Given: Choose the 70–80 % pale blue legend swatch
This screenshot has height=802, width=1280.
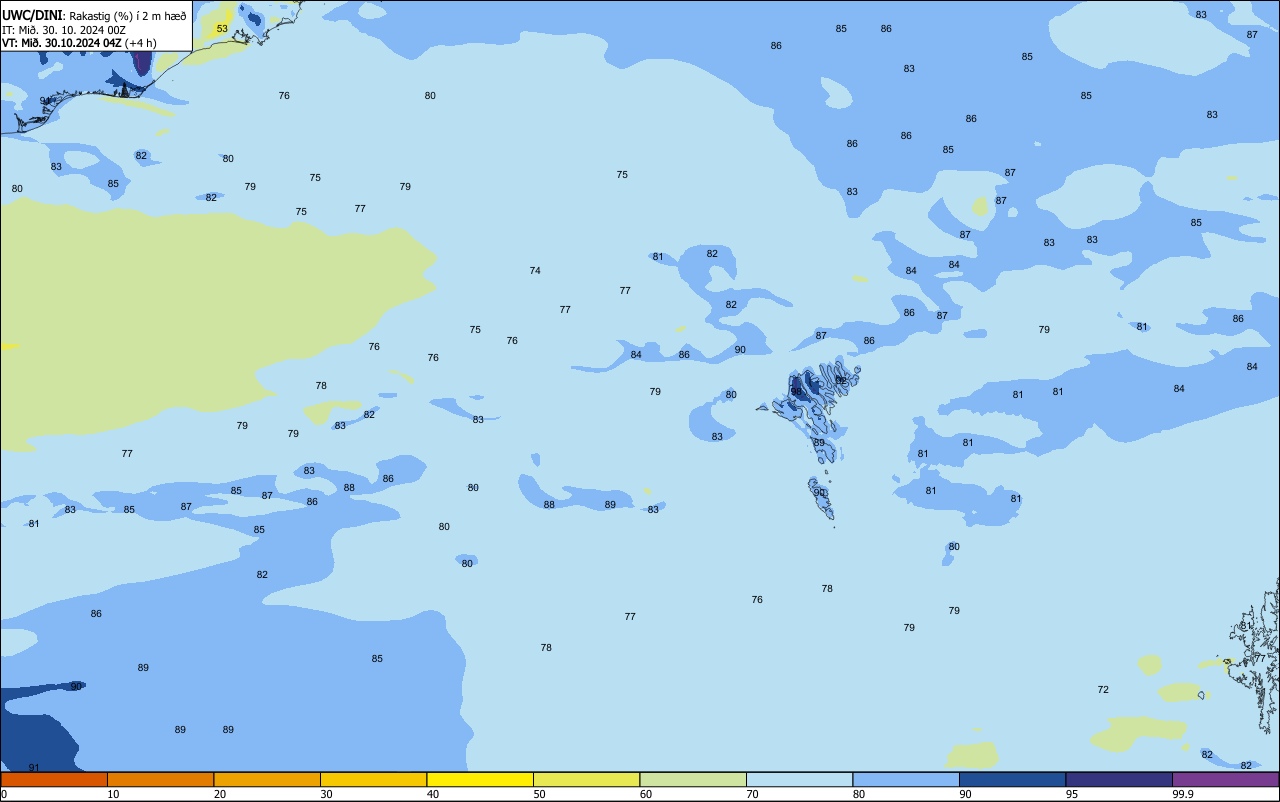Looking at the screenshot, I should click(x=799, y=779).
